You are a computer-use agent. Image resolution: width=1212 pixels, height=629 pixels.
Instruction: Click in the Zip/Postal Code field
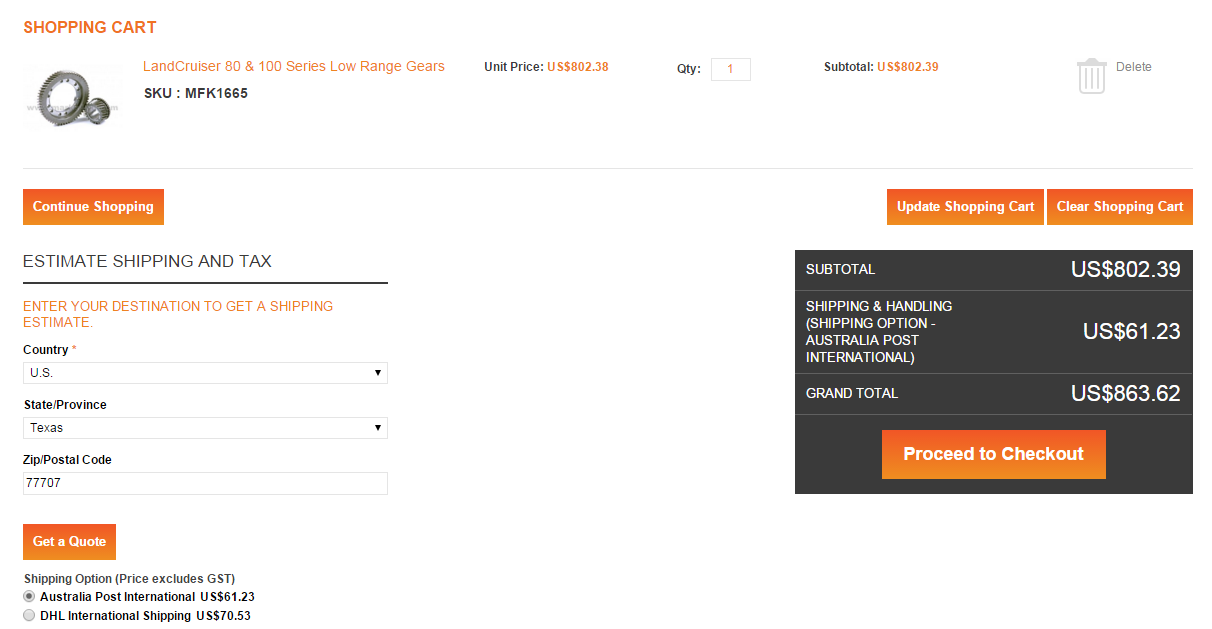205,483
